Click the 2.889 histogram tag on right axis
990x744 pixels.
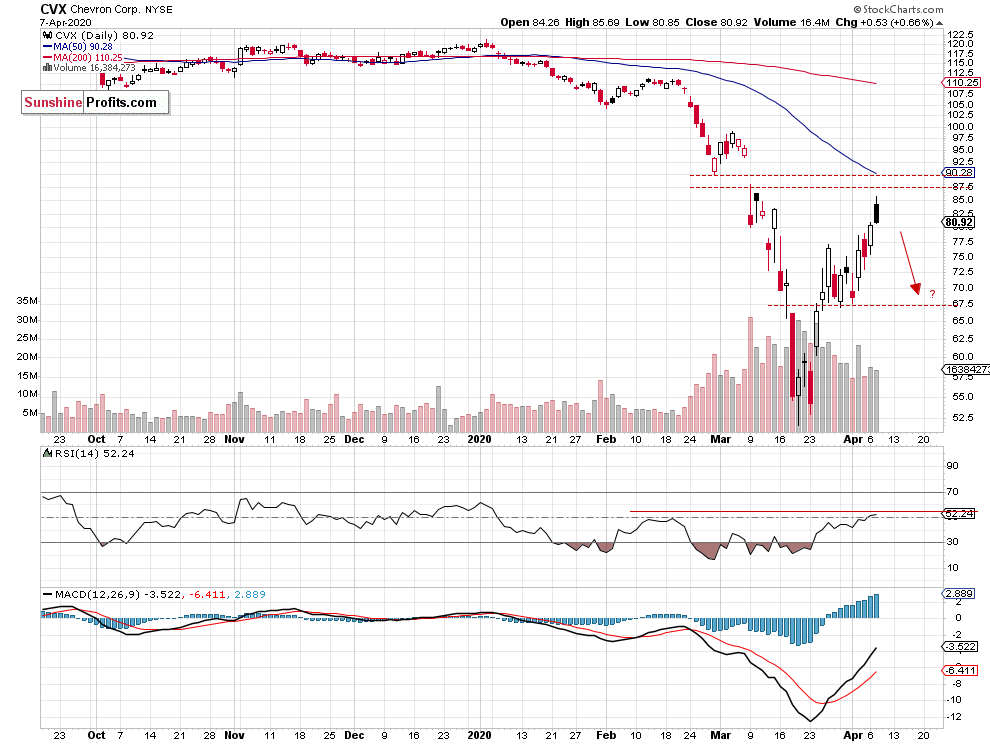[x=958, y=594]
